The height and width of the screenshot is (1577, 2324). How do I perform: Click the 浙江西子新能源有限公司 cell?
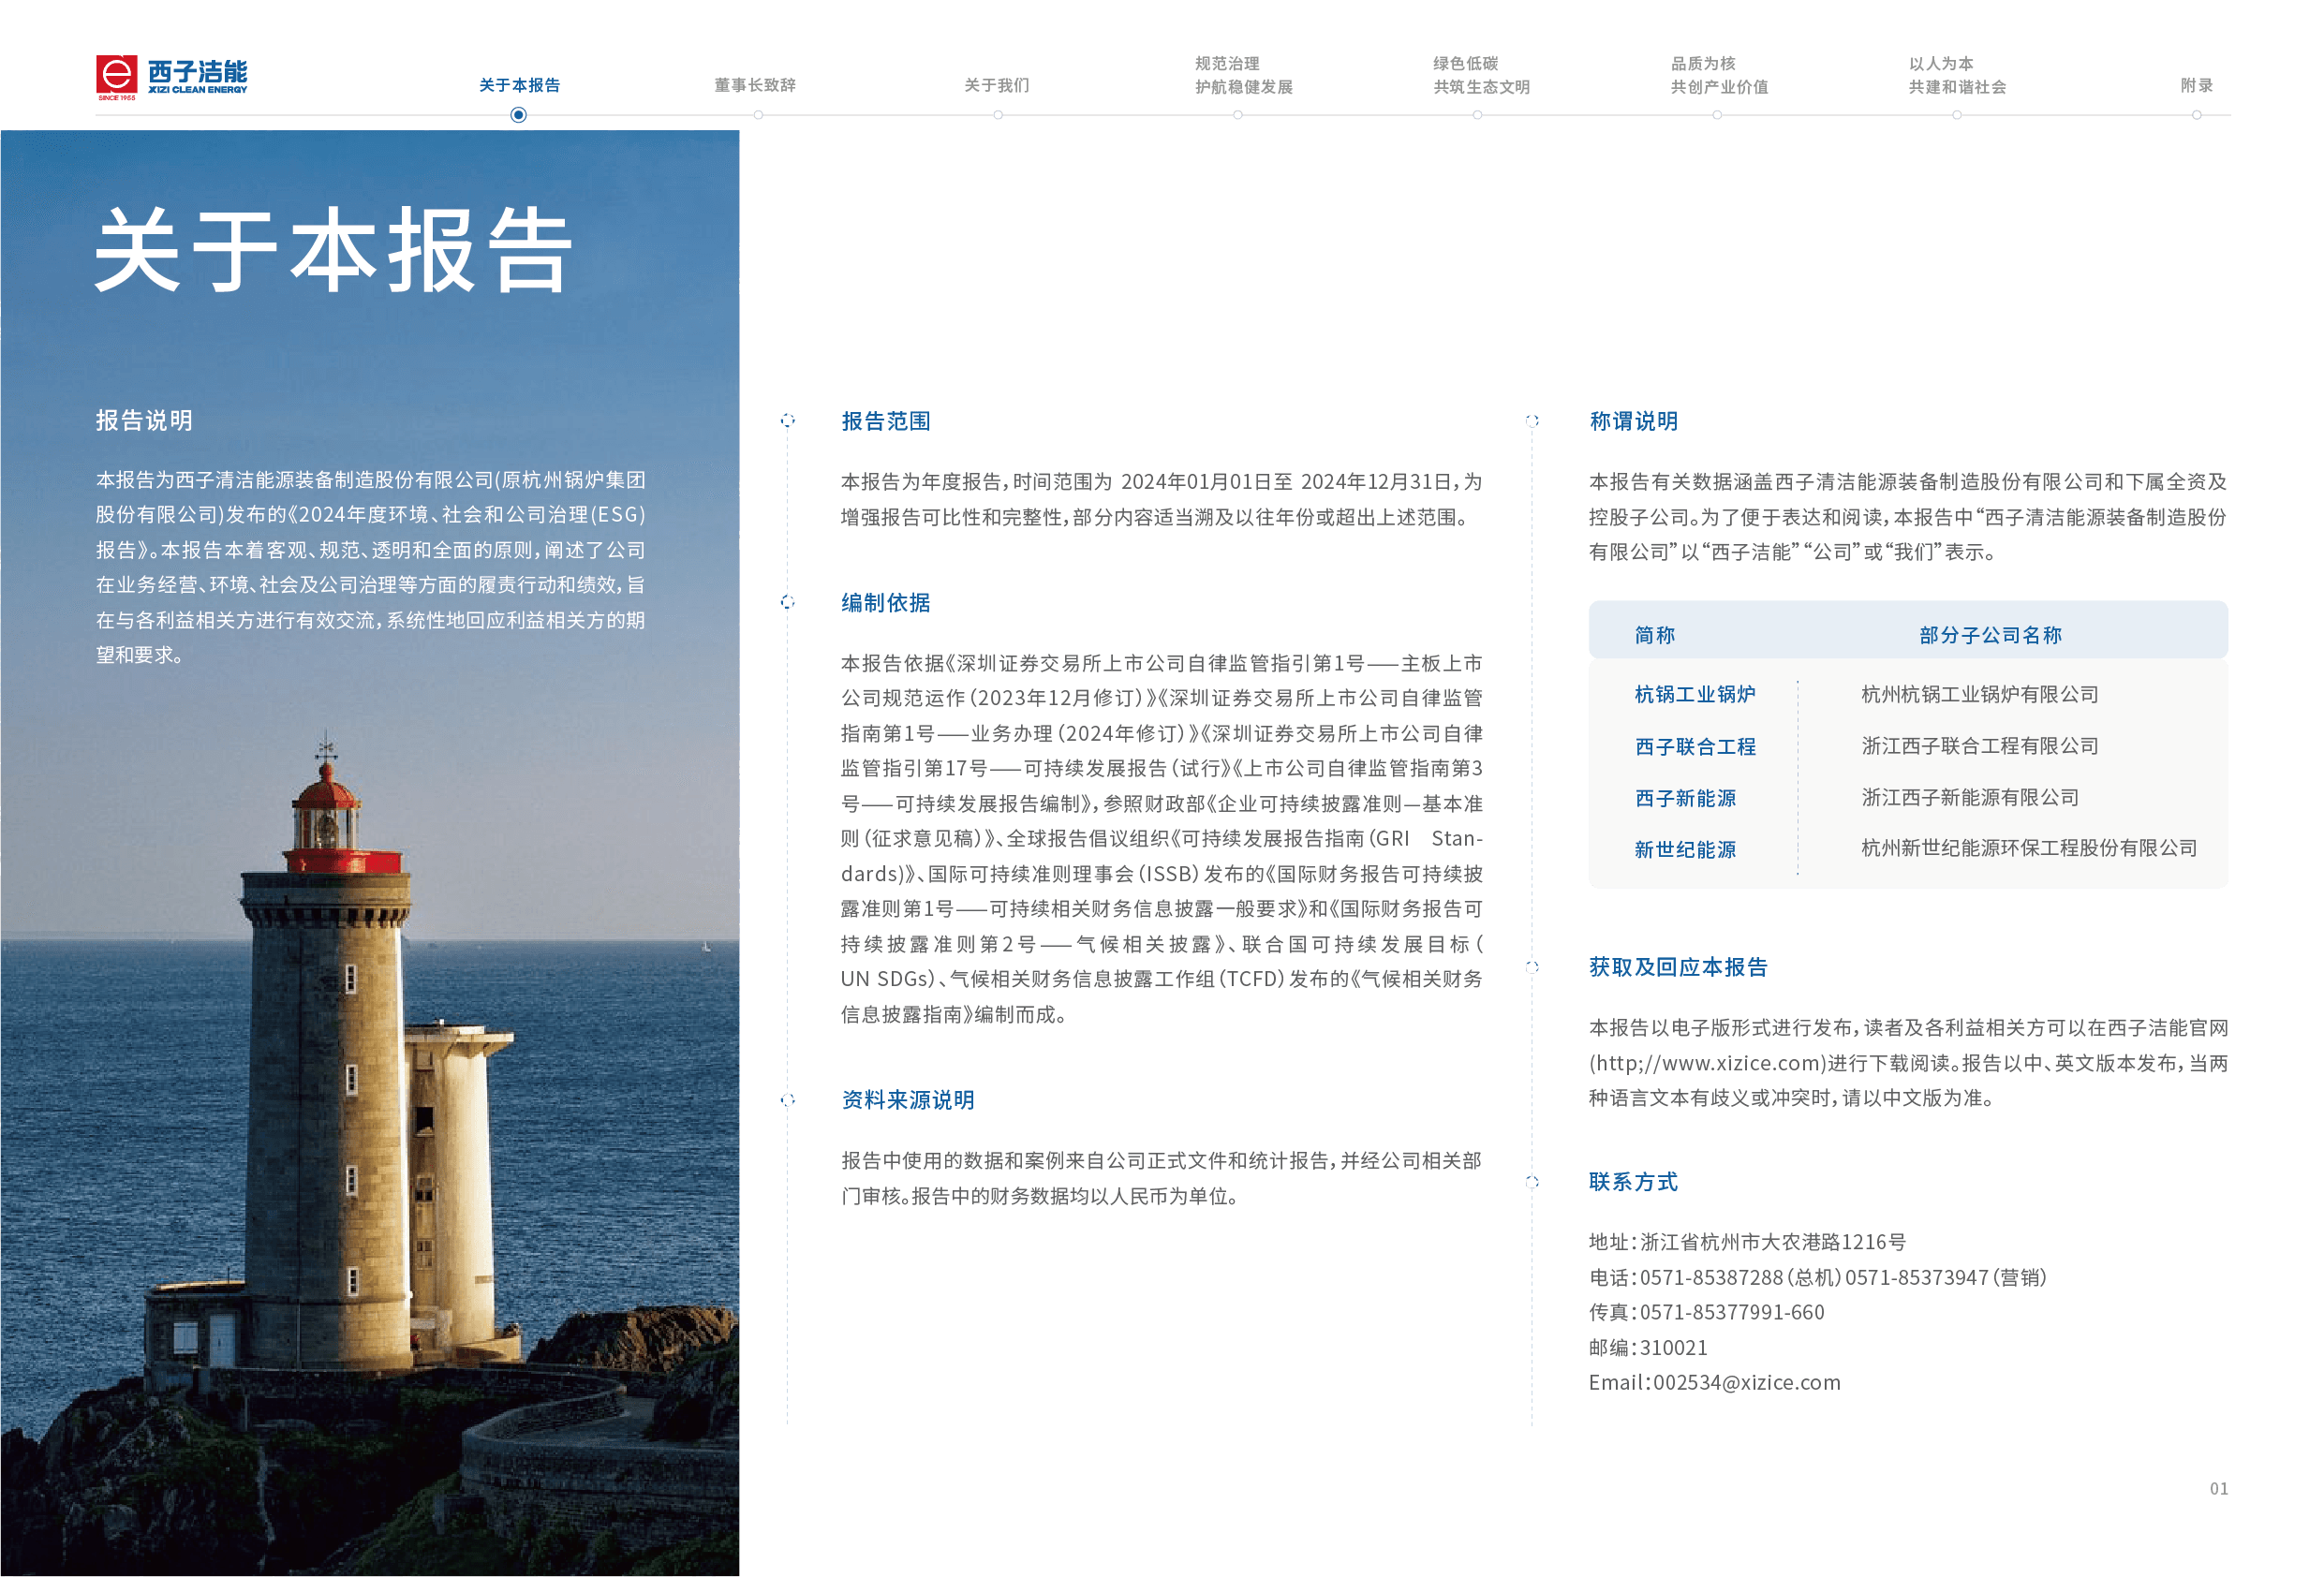pyautogui.click(x=1969, y=797)
